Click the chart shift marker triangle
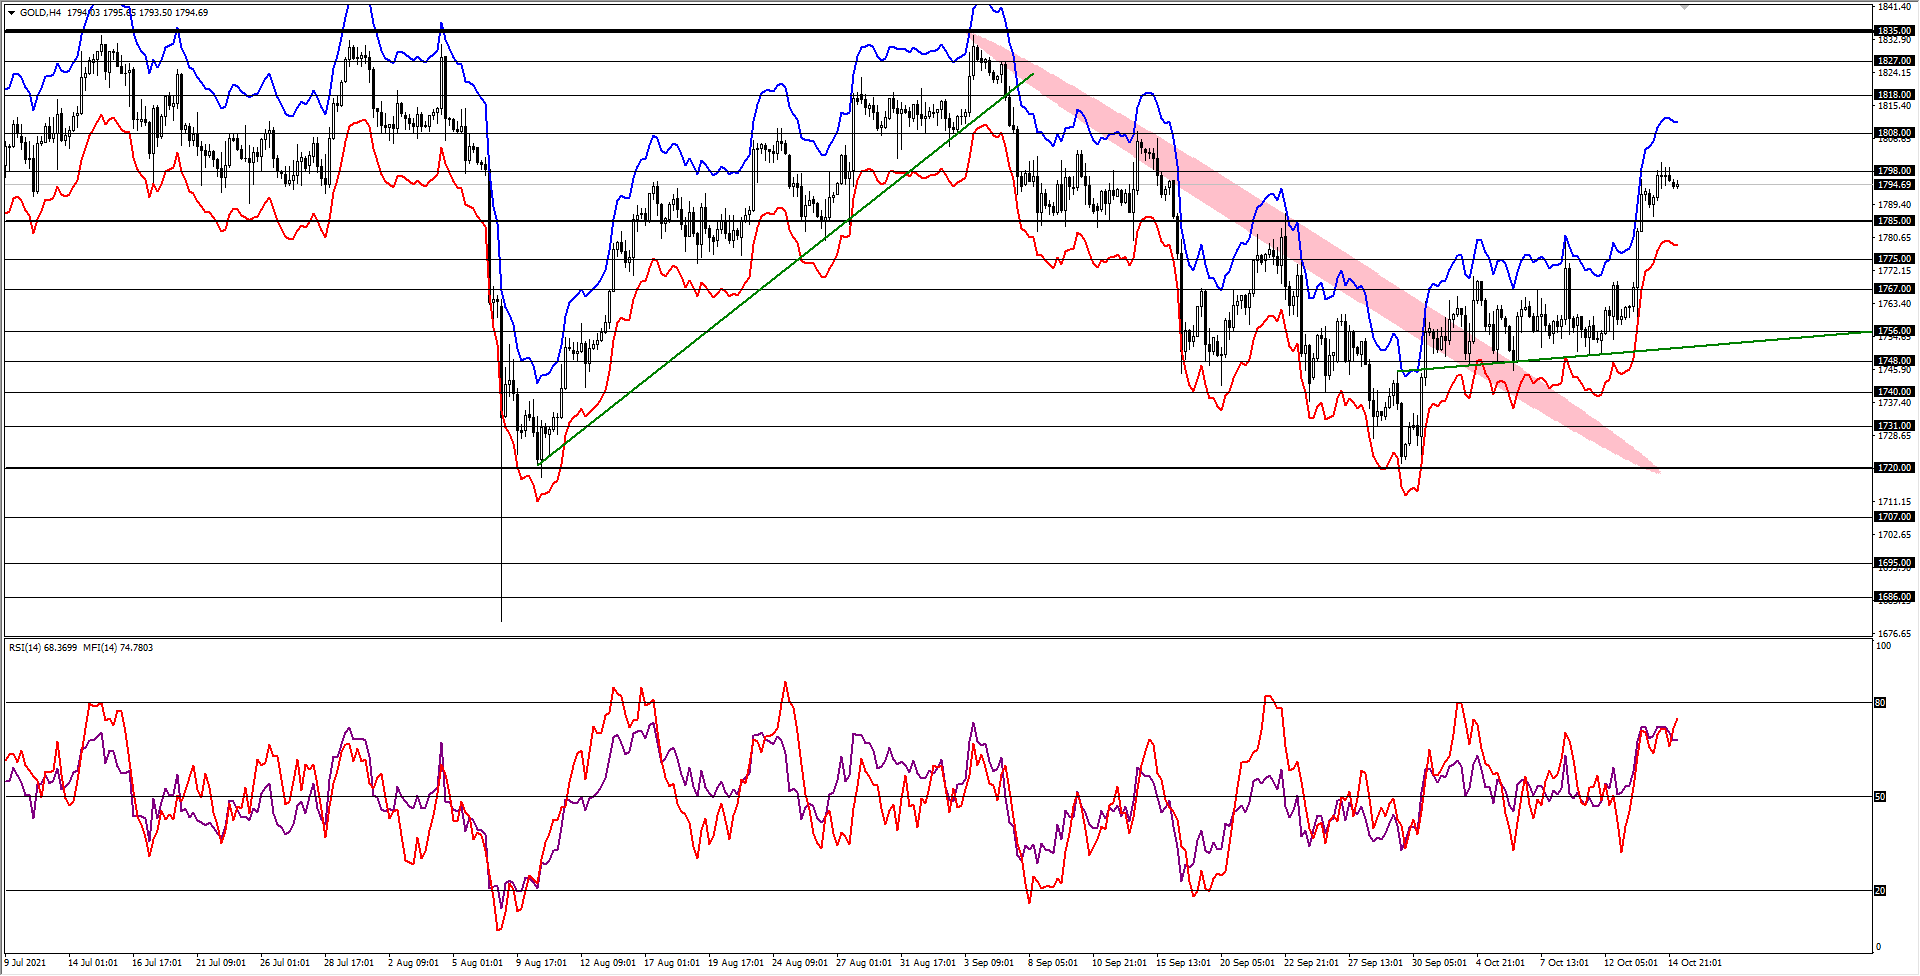This screenshot has width=1920, height=976. point(1685,7)
